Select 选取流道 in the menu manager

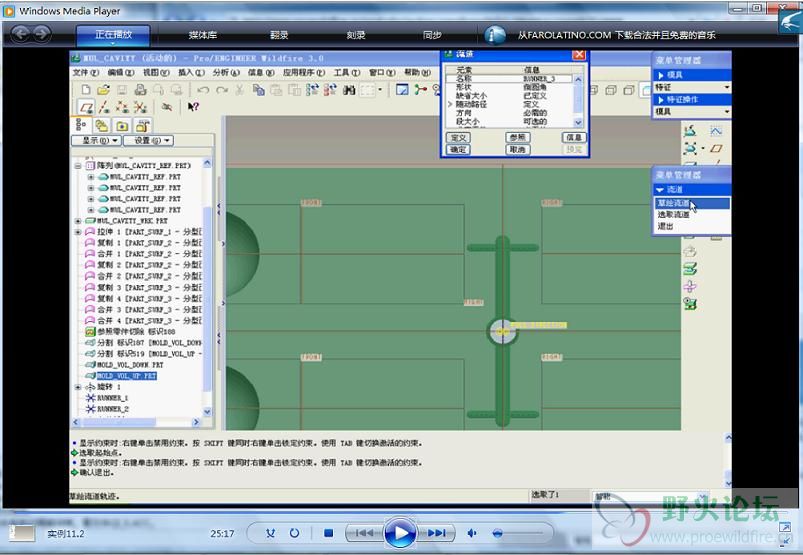[673, 215]
